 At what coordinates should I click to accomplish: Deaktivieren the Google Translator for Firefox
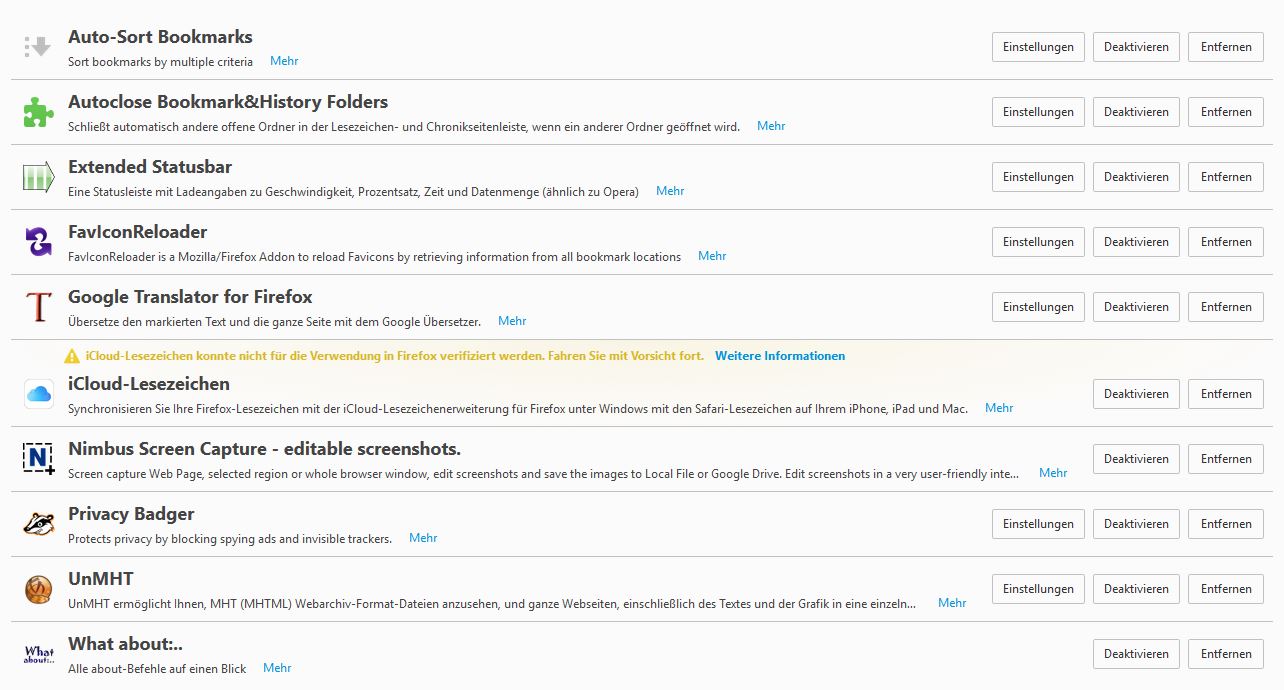[x=1136, y=307]
